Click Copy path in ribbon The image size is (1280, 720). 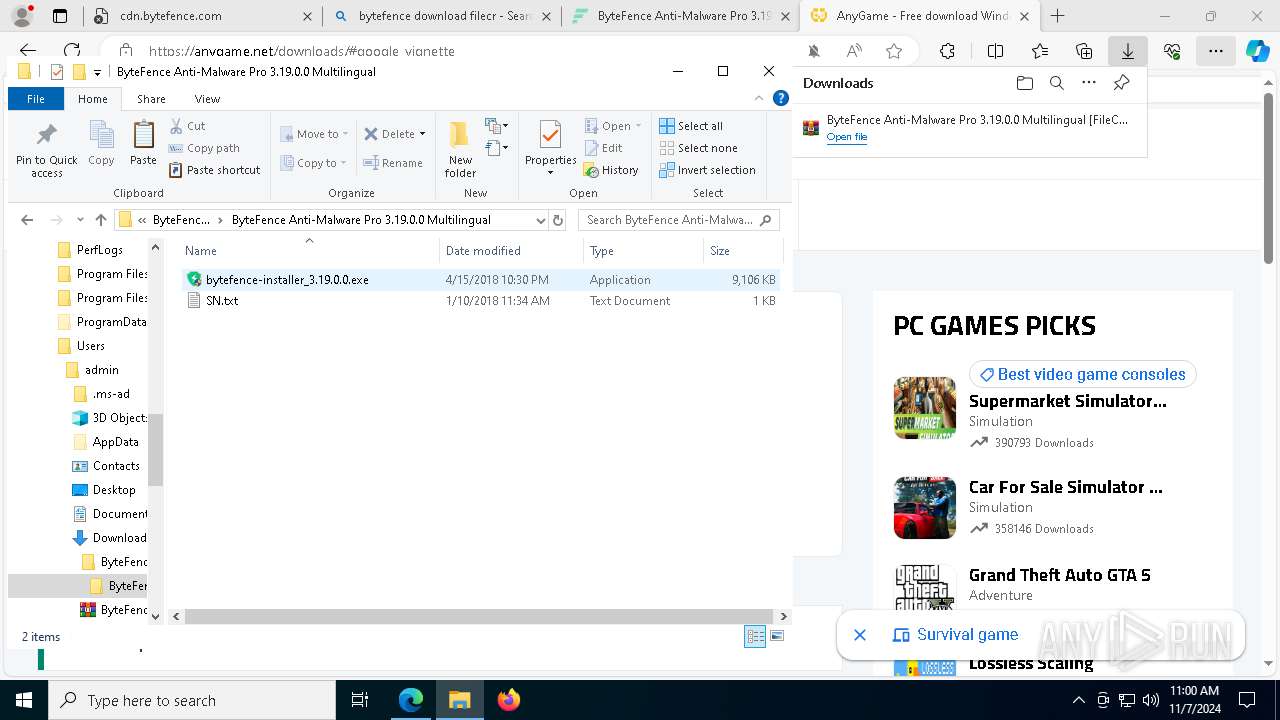204,148
